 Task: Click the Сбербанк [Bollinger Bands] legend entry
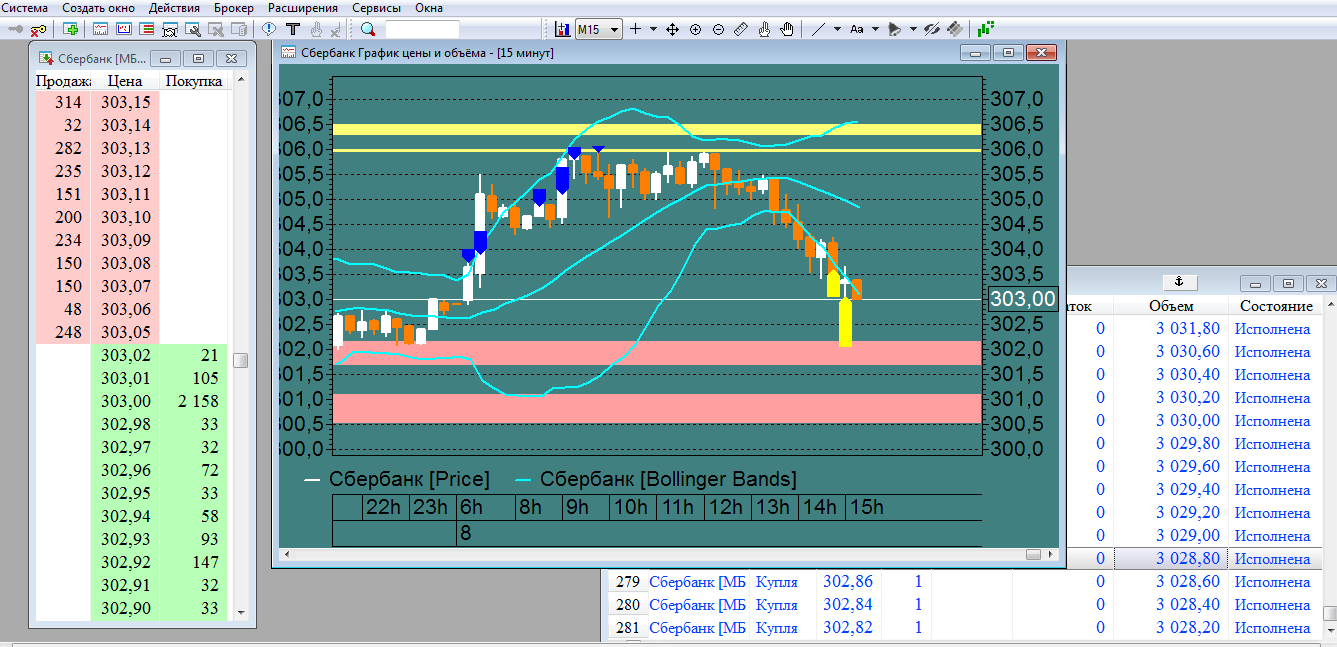pyautogui.click(x=655, y=479)
